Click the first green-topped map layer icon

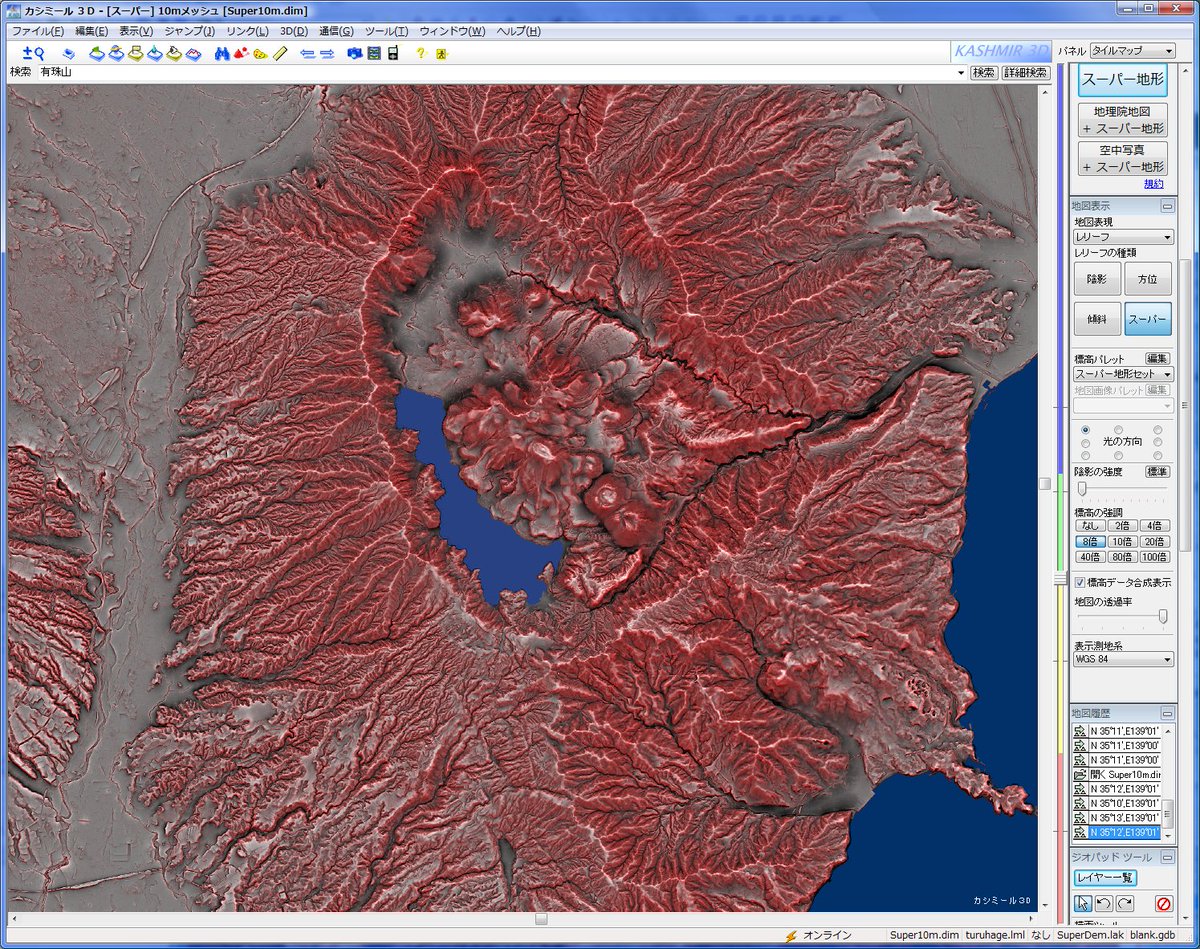[97, 53]
